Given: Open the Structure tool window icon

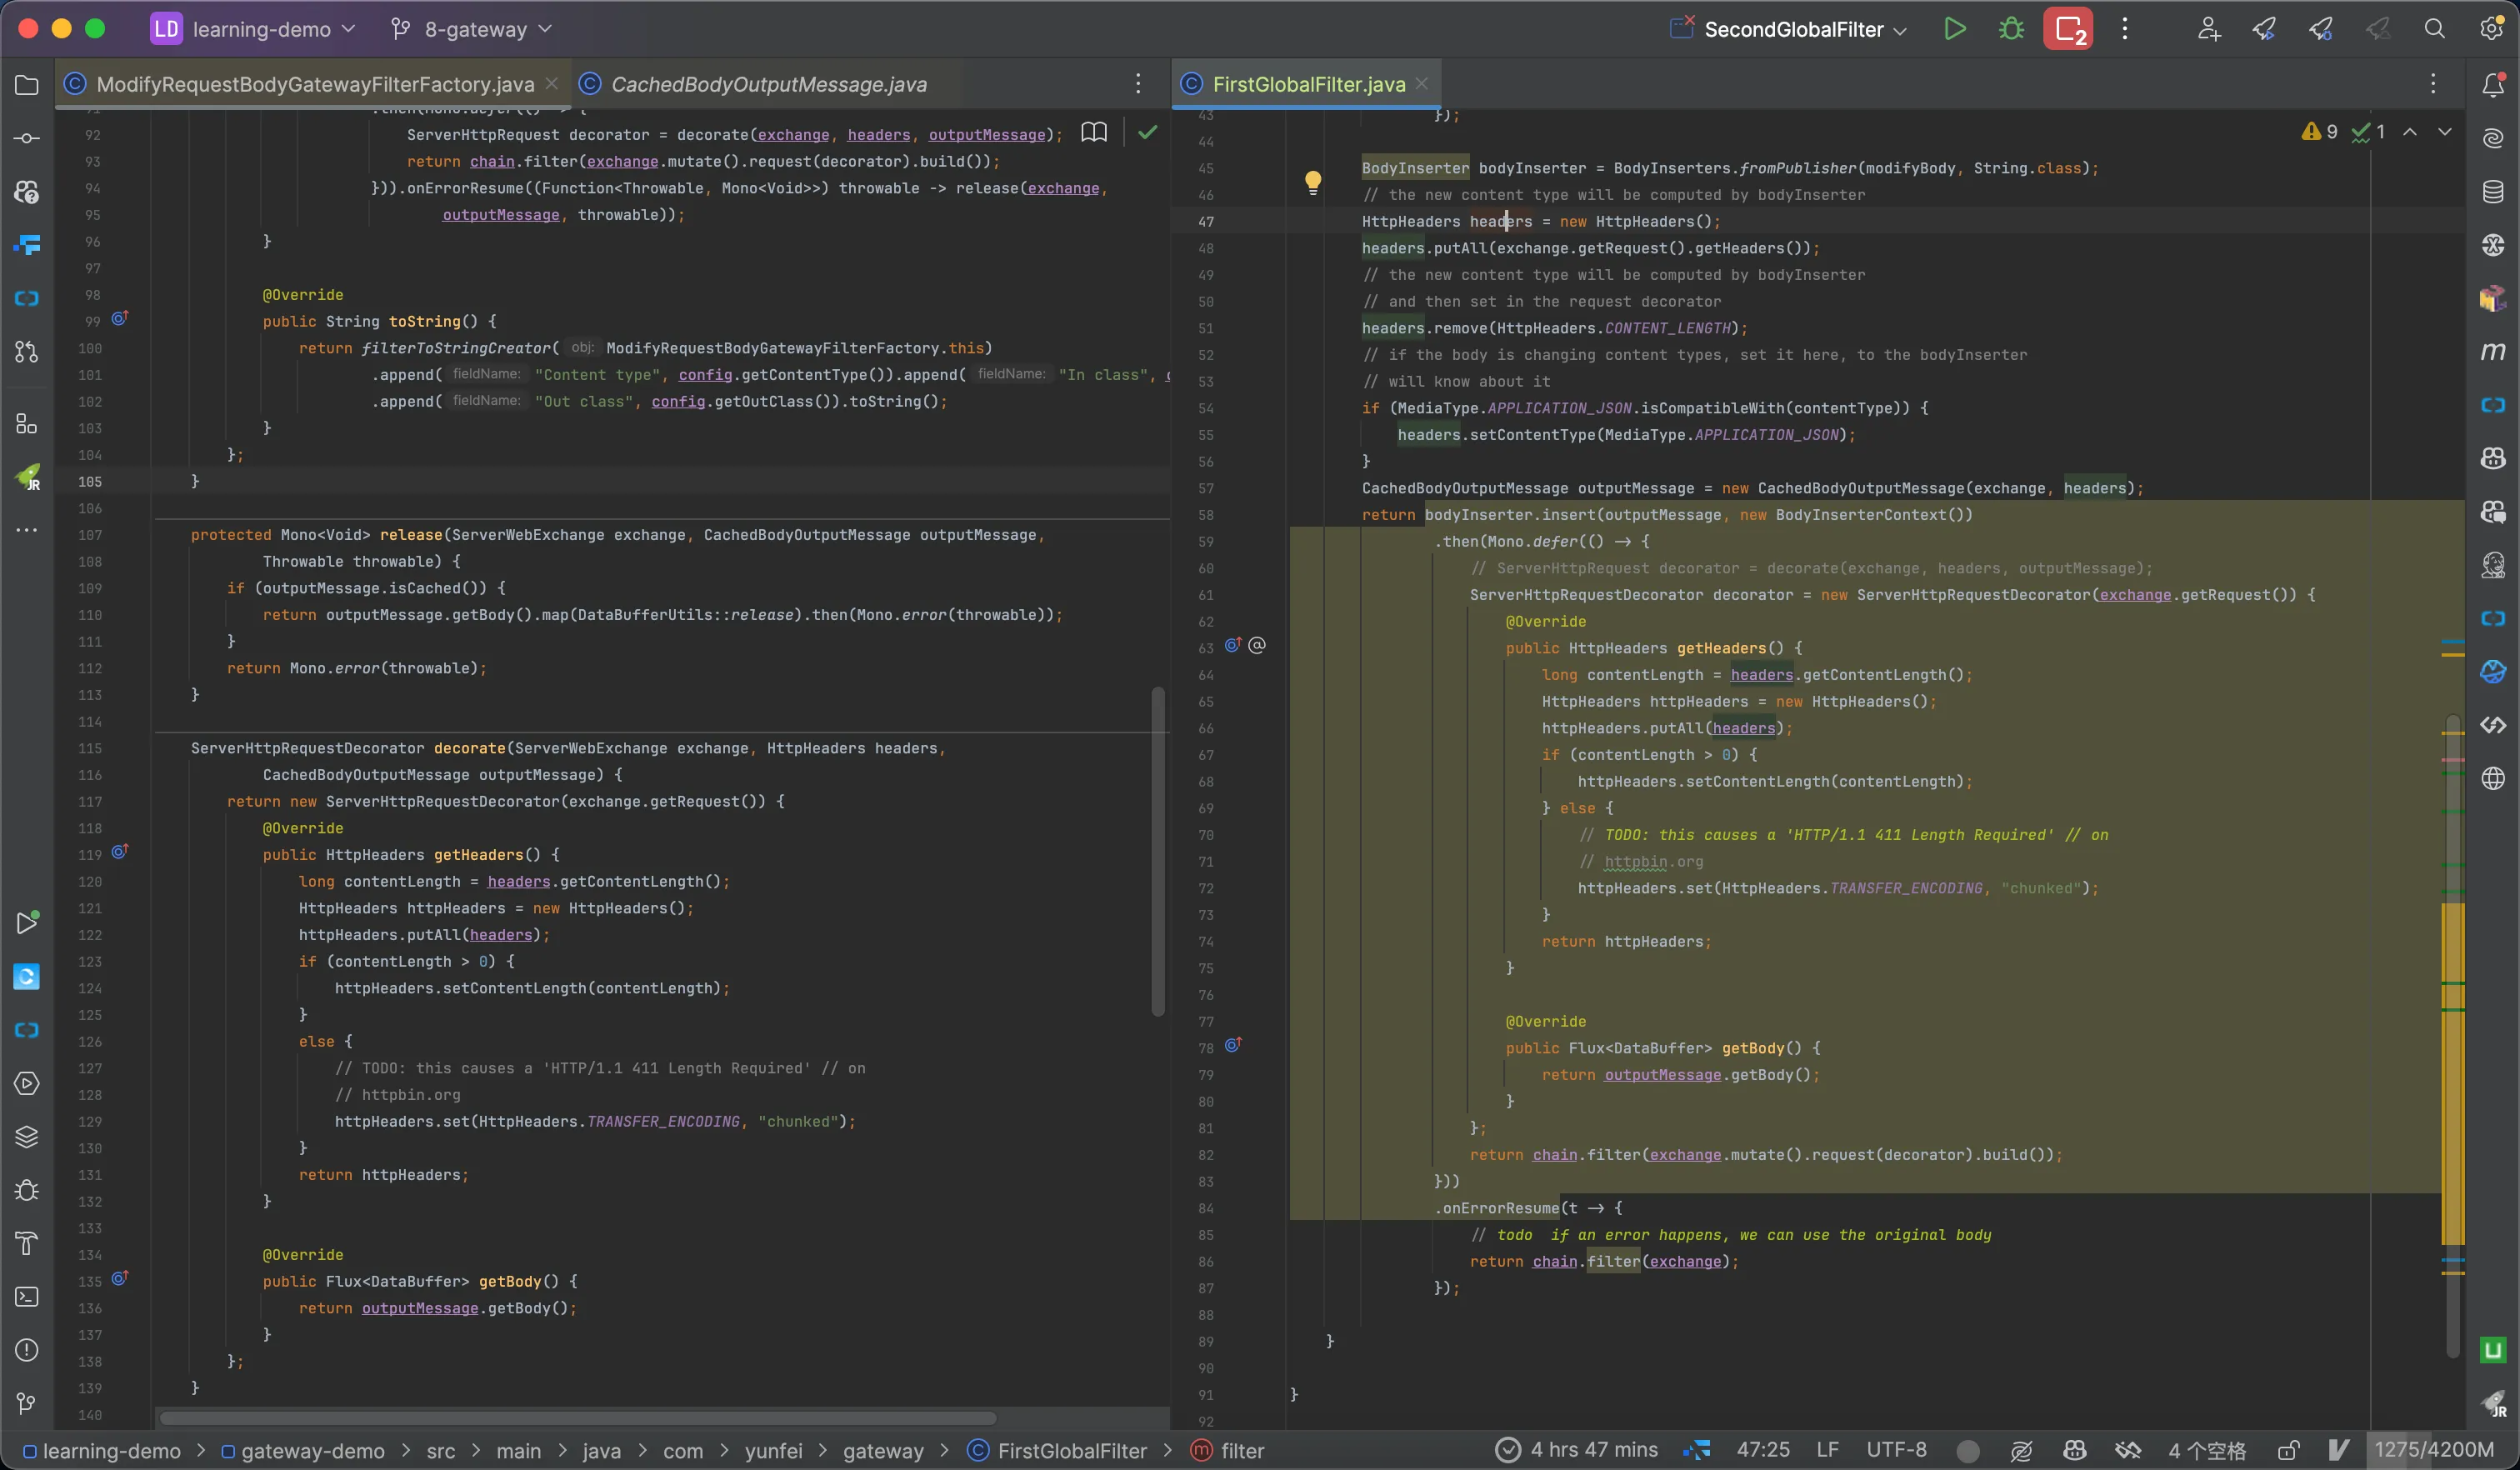Looking at the screenshot, I should (27, 424).
